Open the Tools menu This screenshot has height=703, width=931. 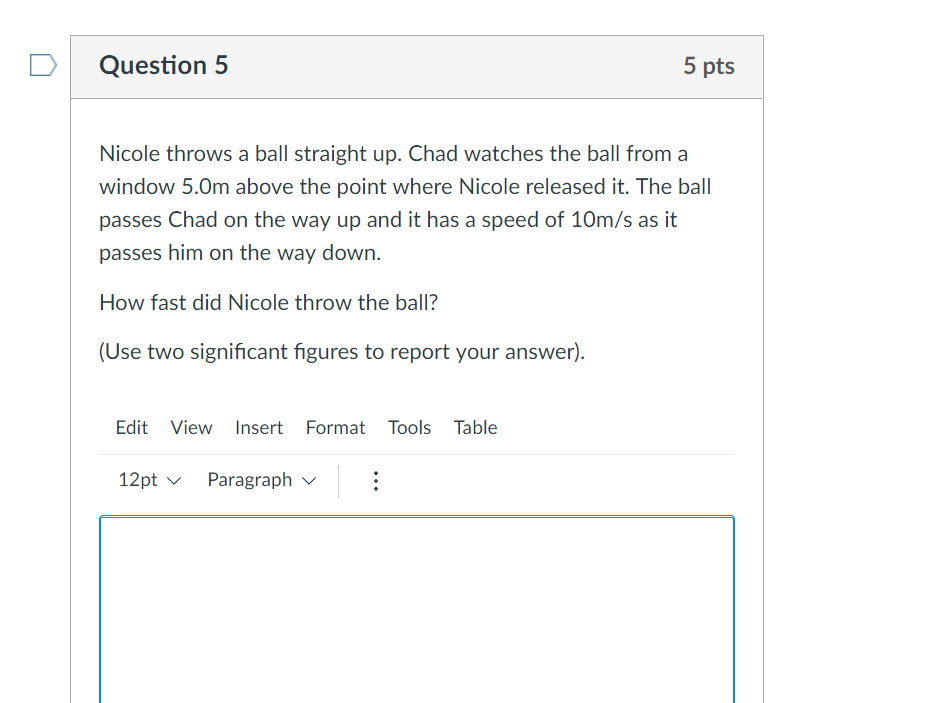[409, 427]
